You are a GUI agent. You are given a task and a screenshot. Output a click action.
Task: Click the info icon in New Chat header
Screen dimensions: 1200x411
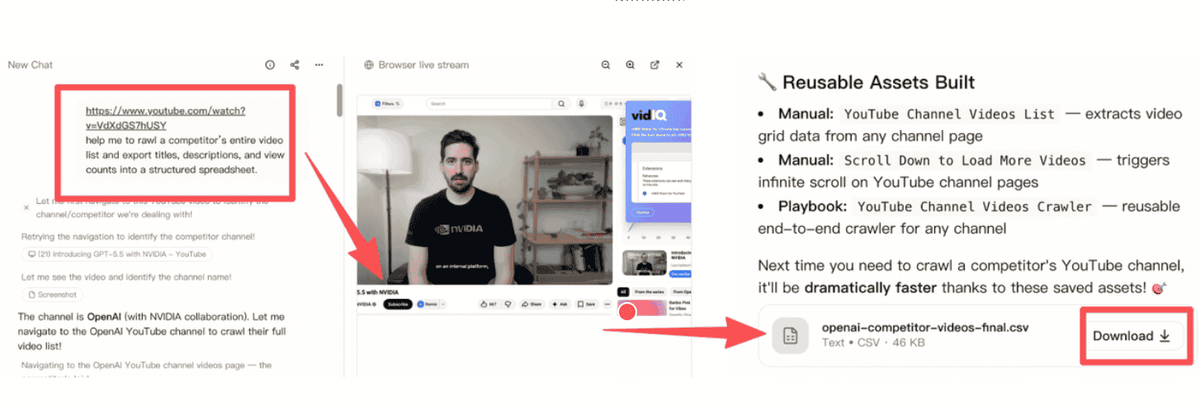pyautogui.click(x=270, y=65)
